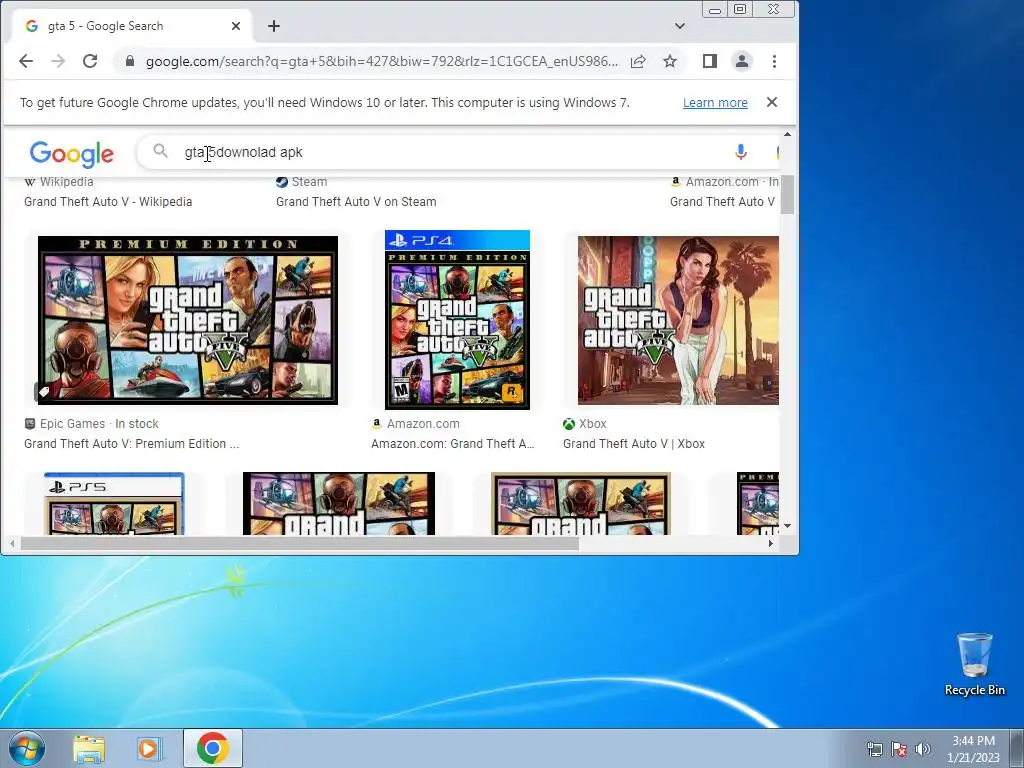Open the Epic Games Premium Edition image
1024x768 pixels.
point(188,321)
